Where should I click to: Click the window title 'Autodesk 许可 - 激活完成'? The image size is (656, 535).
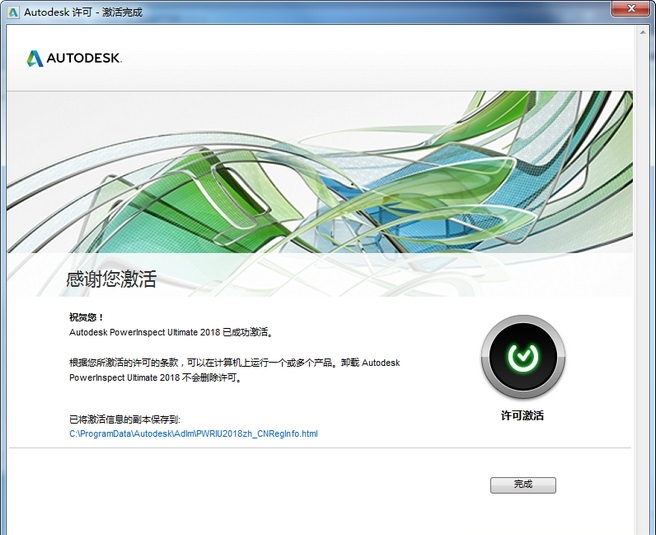coord(83,12)
